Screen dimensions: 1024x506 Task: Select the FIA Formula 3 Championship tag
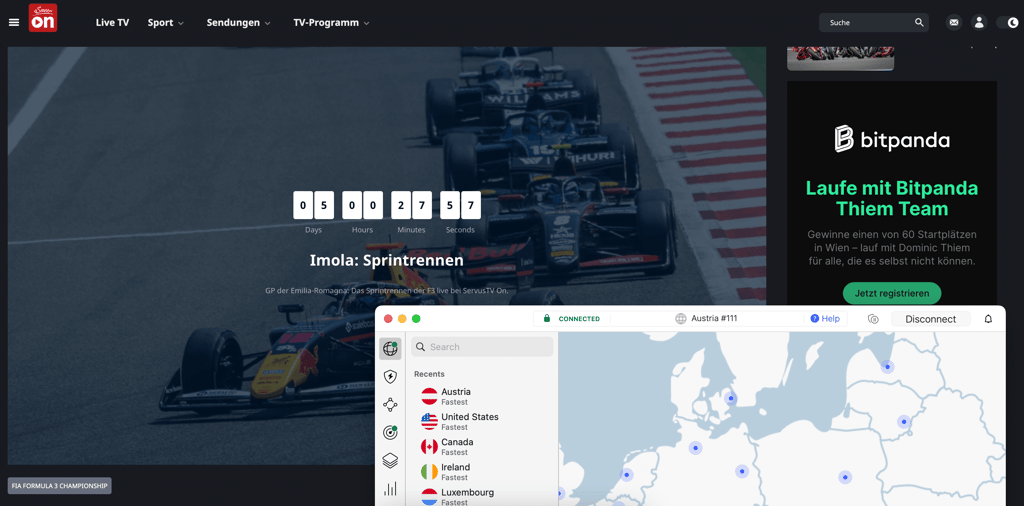59,486
